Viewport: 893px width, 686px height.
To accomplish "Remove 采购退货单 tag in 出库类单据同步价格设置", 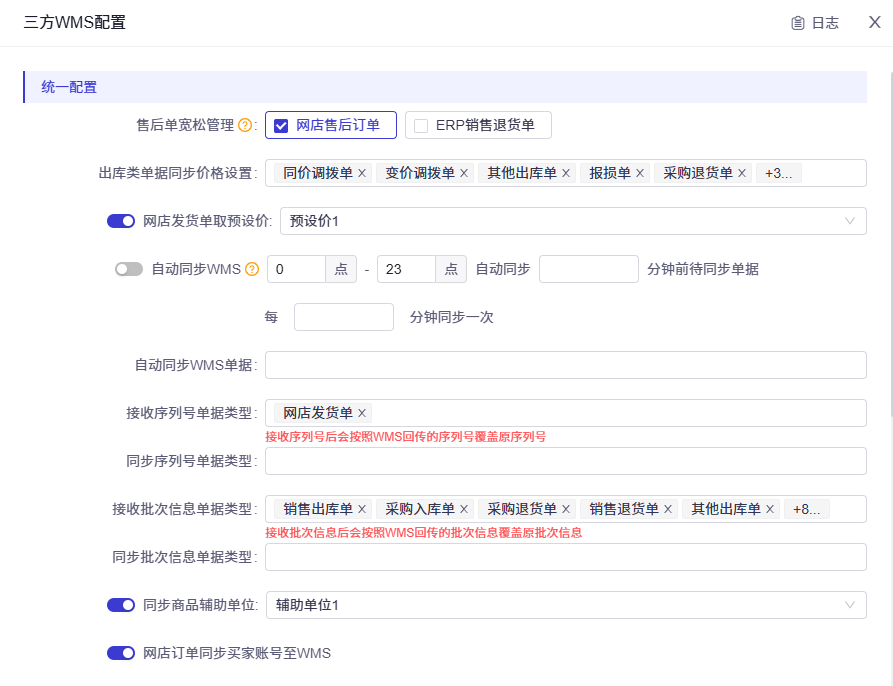I will (x=742, y=173).
